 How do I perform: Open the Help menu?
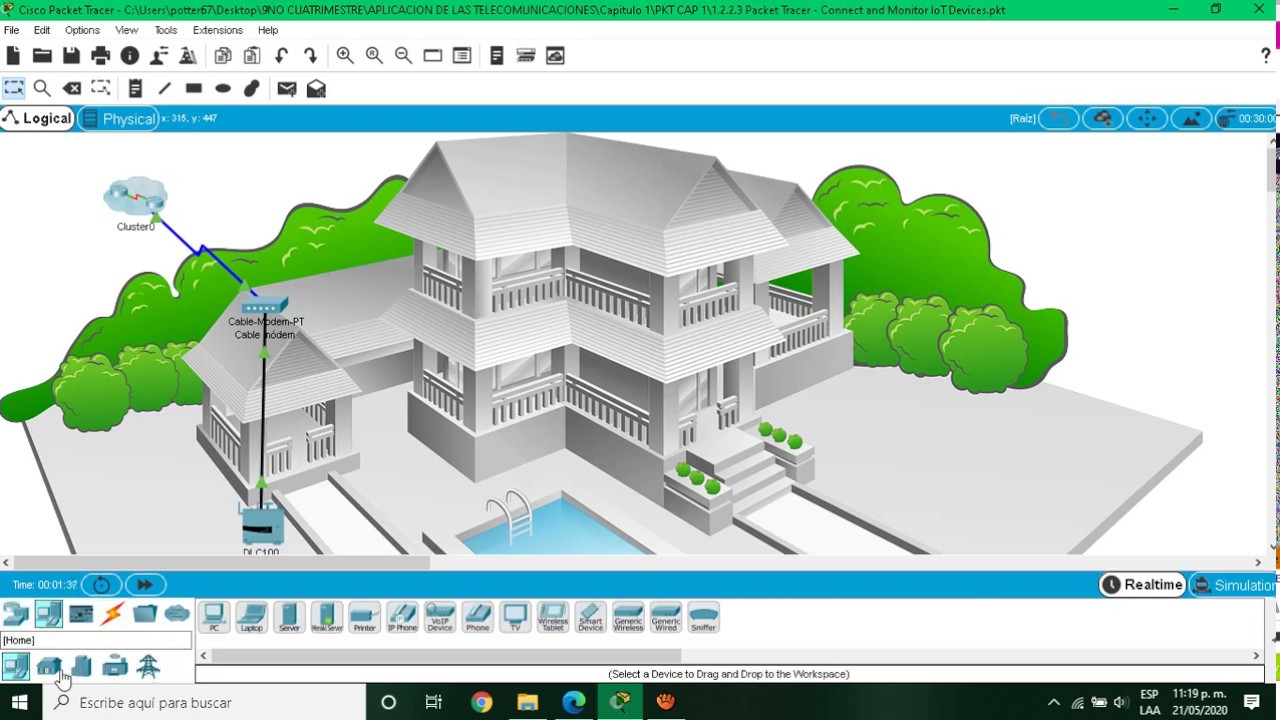click(x=268, y=30)
